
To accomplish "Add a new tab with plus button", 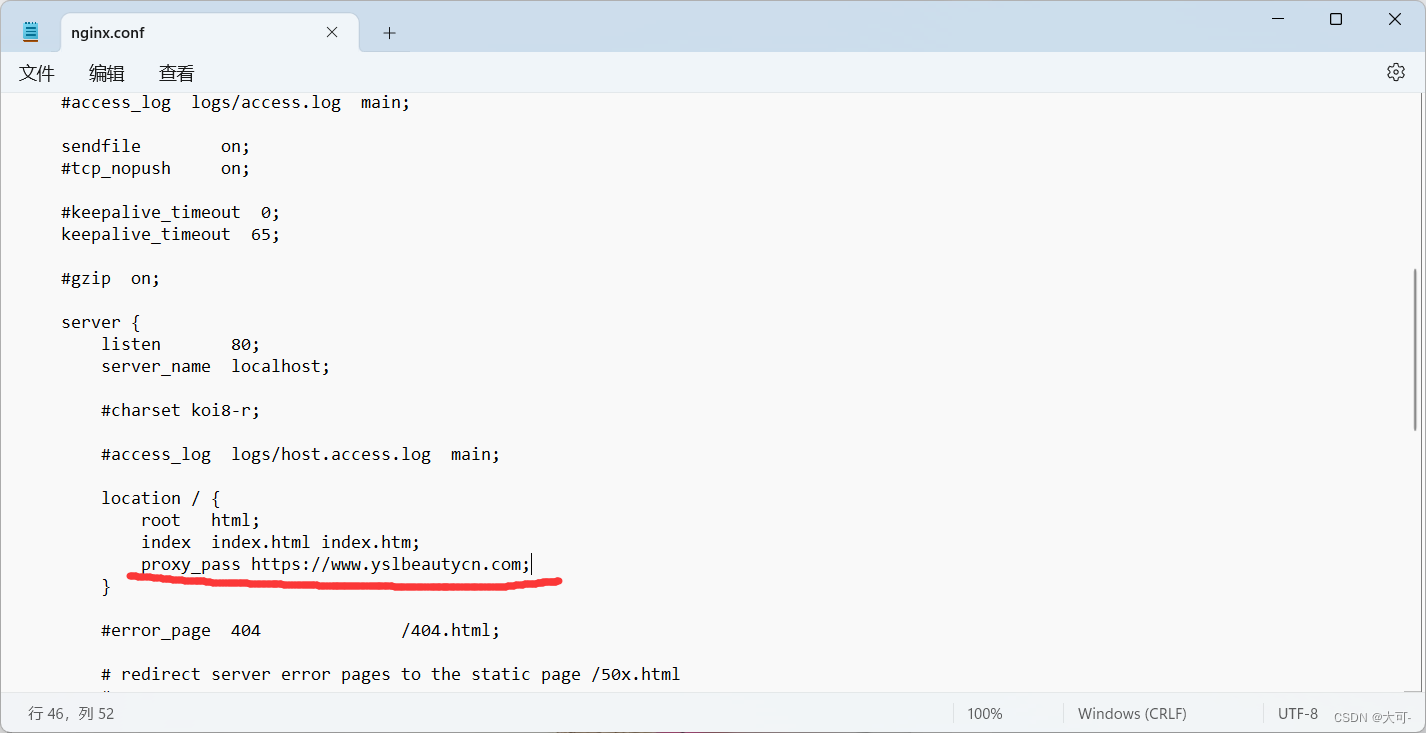I will coord(389,33).
